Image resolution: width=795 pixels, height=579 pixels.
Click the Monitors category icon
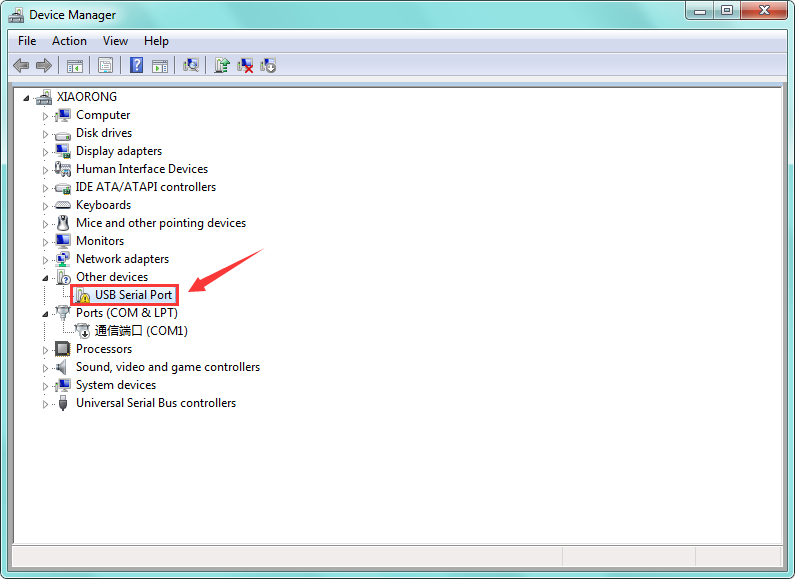click(x=63, y=241)
